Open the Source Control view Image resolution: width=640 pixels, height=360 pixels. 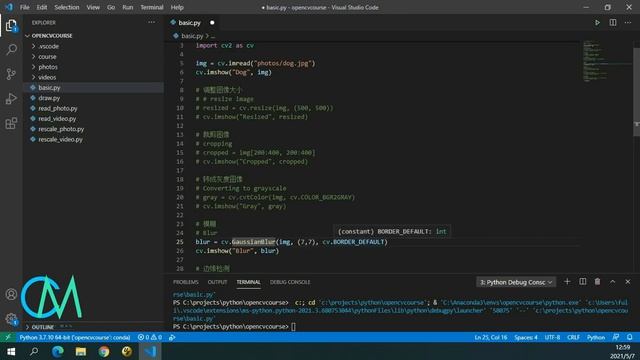11,74
